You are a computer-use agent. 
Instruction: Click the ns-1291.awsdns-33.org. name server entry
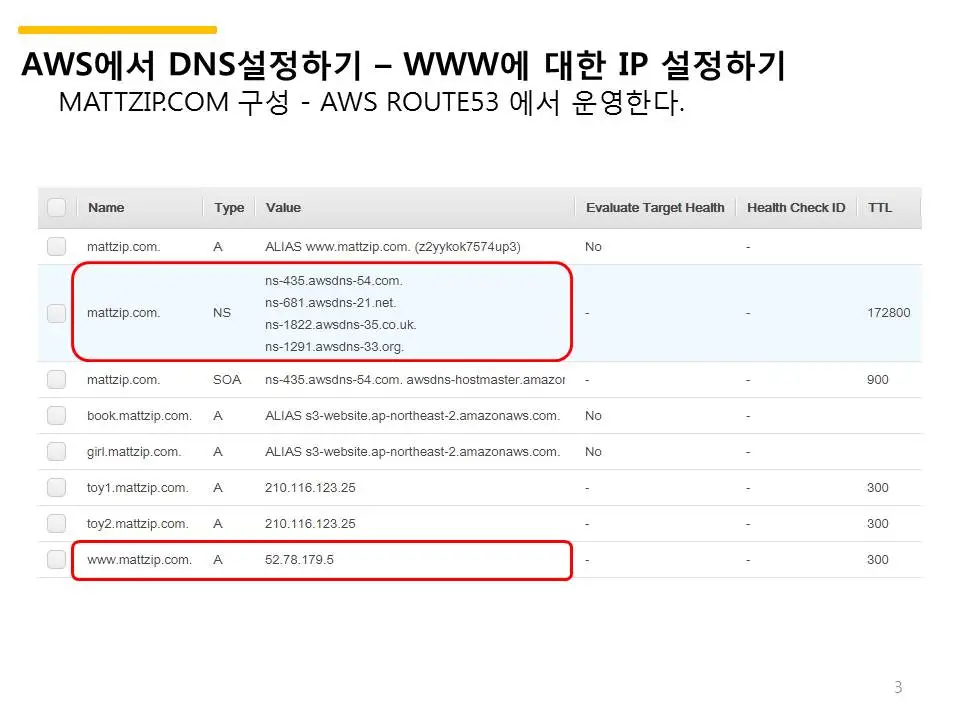334,347
